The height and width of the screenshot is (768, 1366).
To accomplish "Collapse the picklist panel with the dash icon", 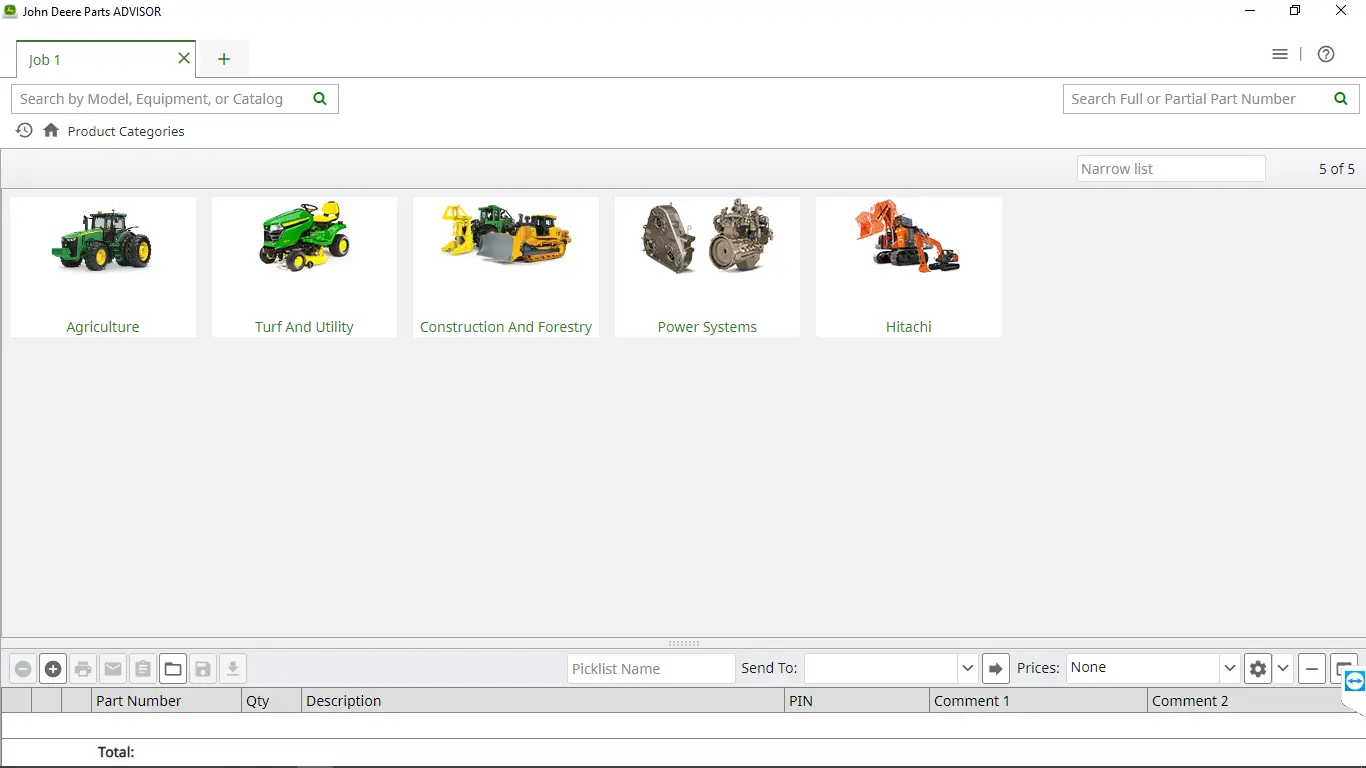I will 1311,668.
